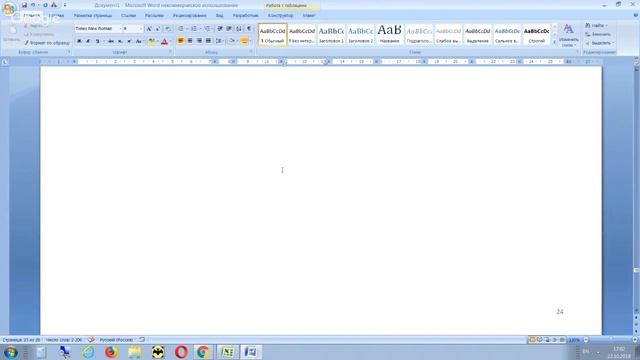Align text right
The width and height of the screenshot is (640, 360).
pos(199,41)
